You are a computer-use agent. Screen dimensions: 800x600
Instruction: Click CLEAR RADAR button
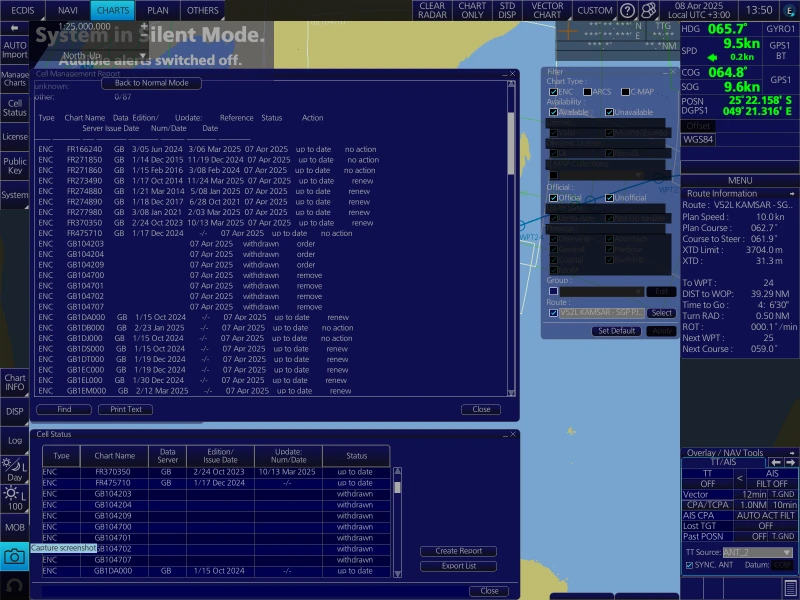click(432, 10)
